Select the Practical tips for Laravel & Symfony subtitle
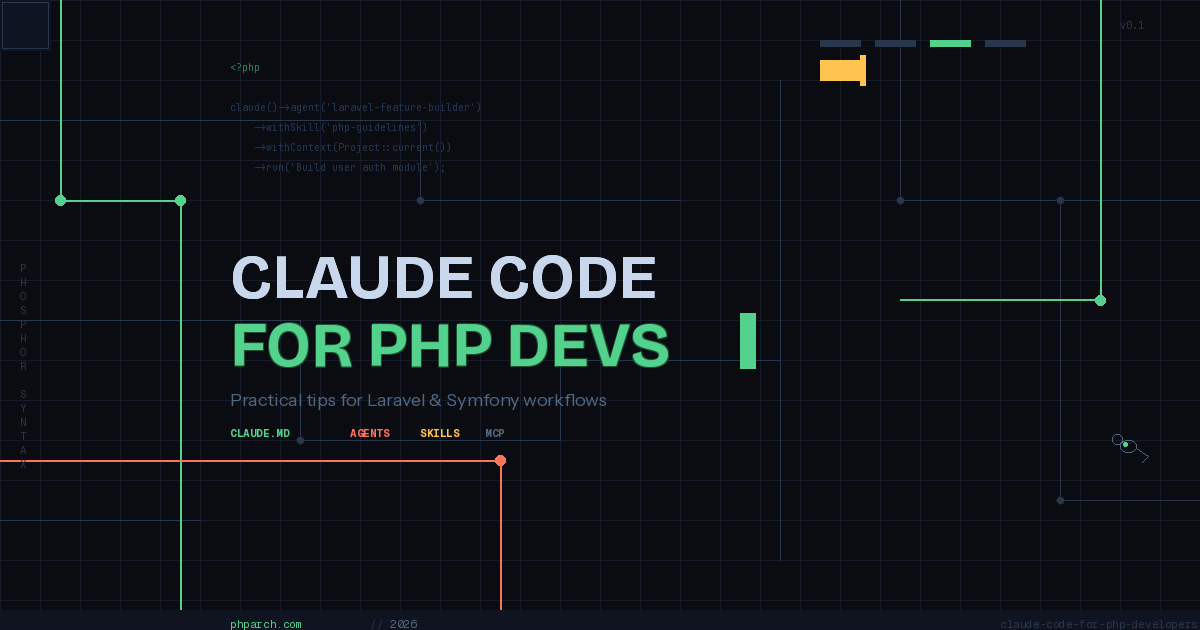Screen dimensions: 1200x630 tap(418, 400)
